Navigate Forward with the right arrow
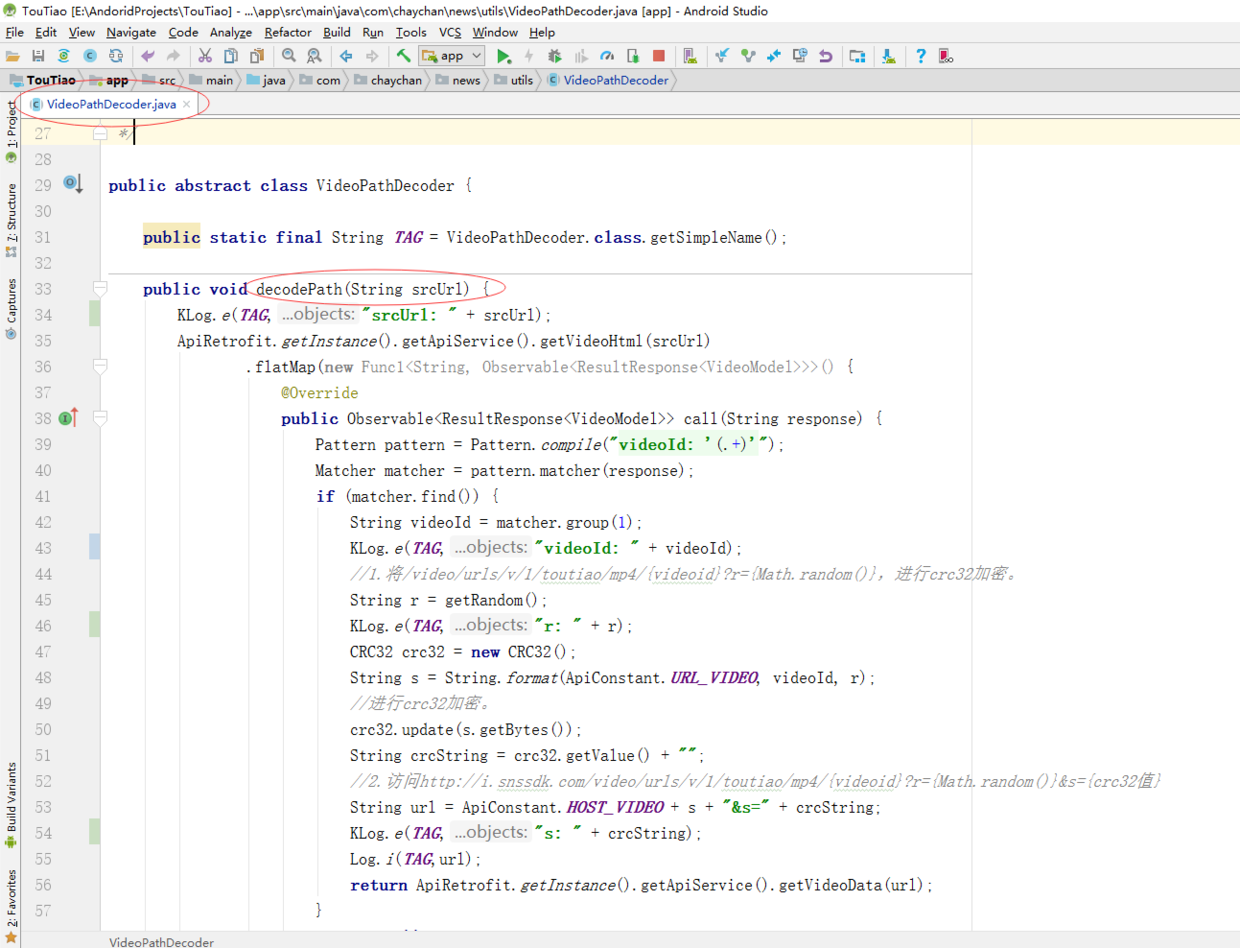 (x=372, y=56)
